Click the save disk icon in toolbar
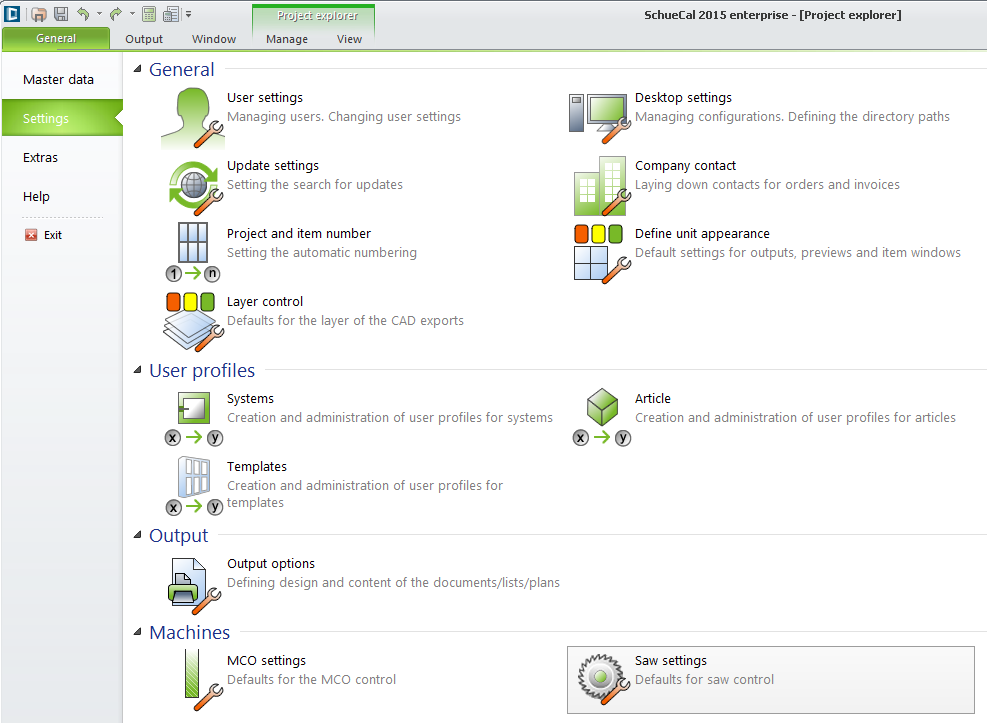Image resolution: width=987 pixels, height=723 pixels. coord(61,14)
